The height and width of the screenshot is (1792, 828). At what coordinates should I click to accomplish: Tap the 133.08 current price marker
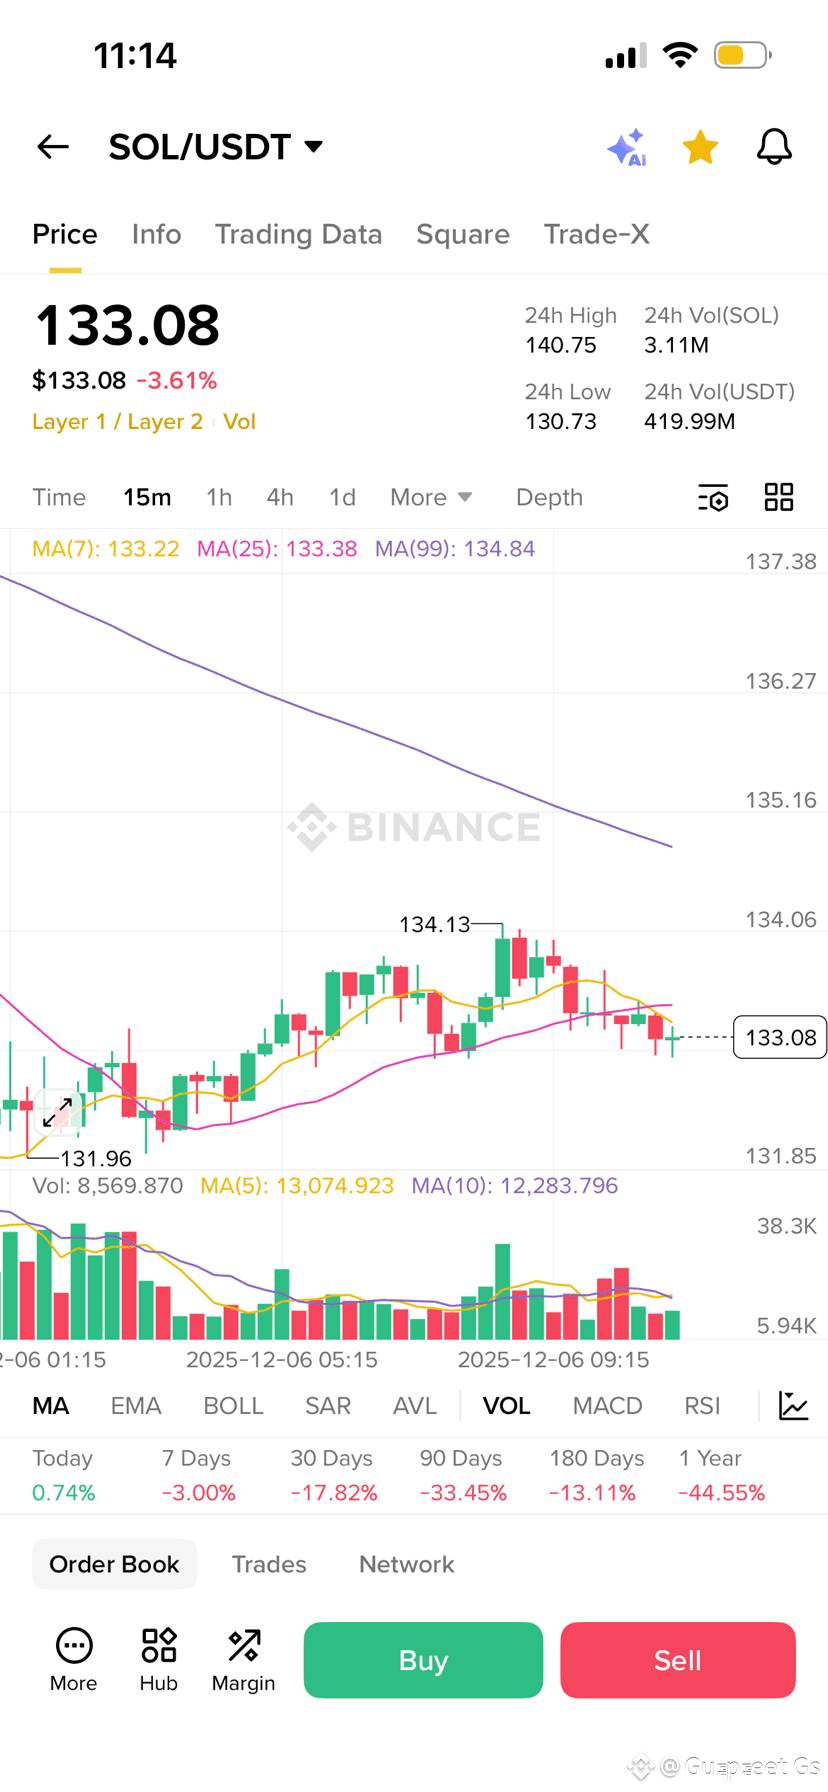780,1037
